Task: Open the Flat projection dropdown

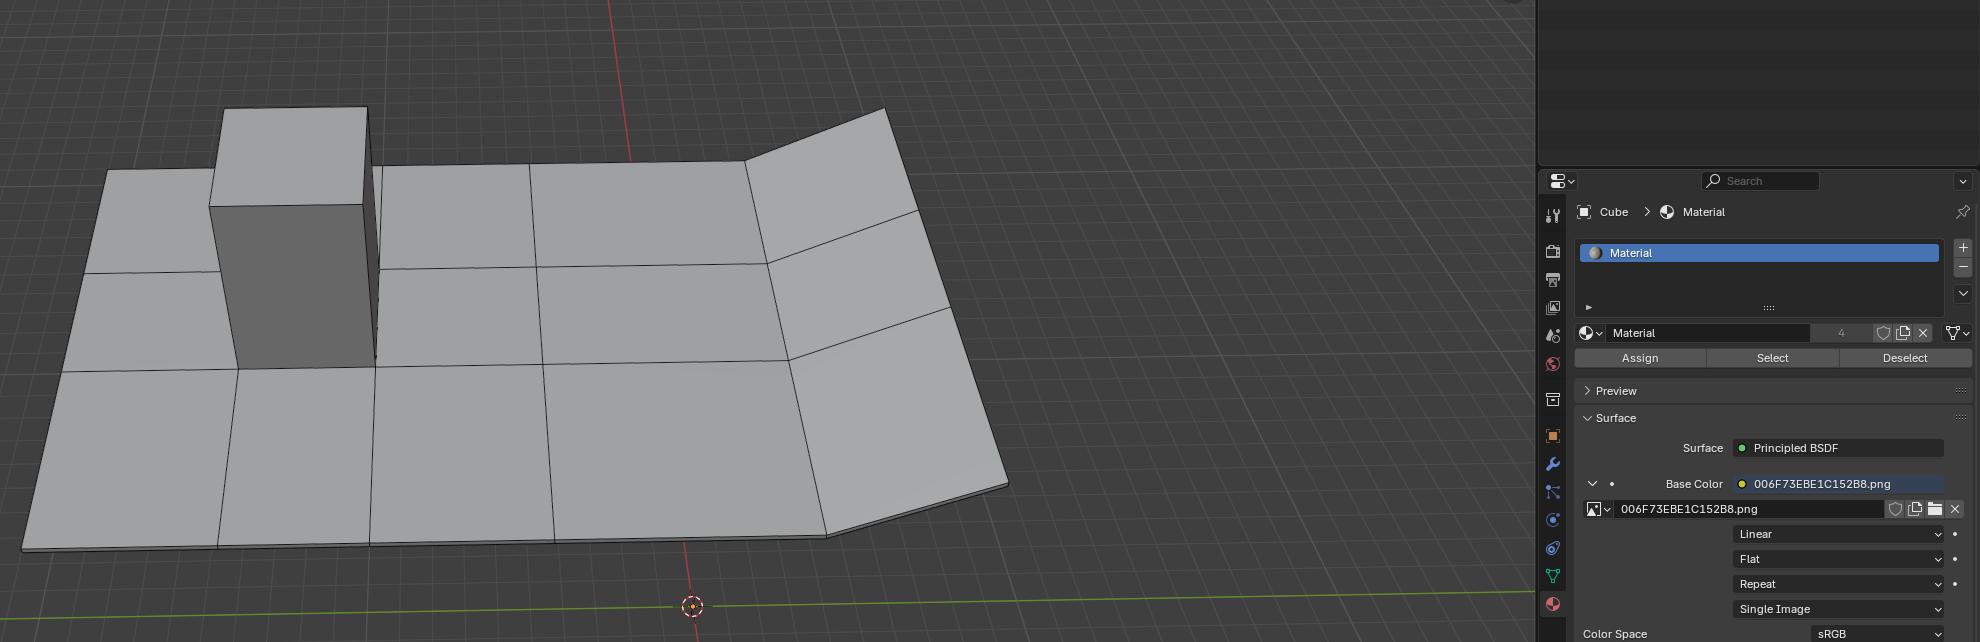Action: (x=1838, y=559)
